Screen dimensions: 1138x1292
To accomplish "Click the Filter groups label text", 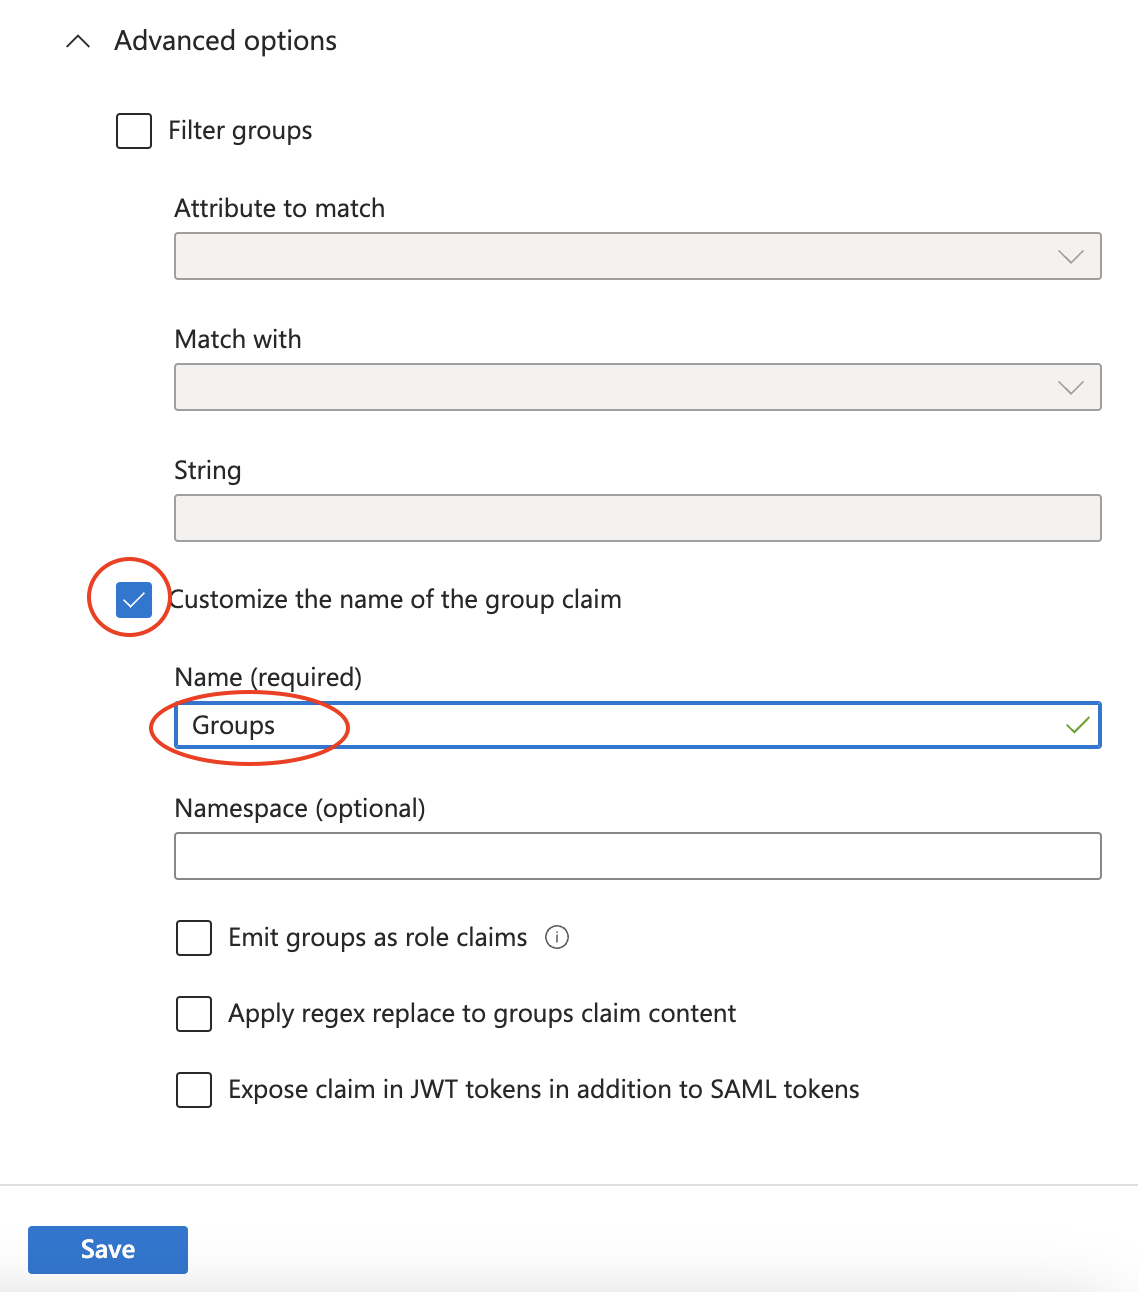I will pos(240,131).
